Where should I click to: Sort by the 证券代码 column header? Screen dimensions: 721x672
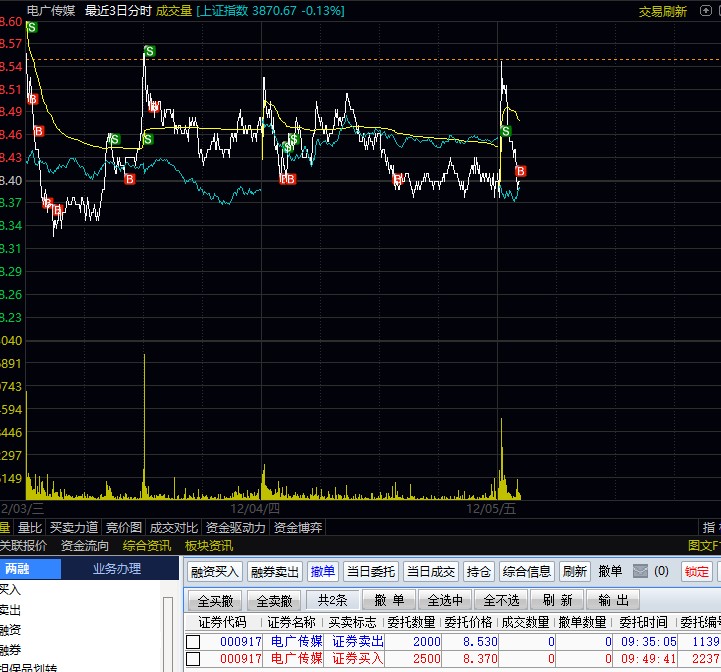click(223, 622)
